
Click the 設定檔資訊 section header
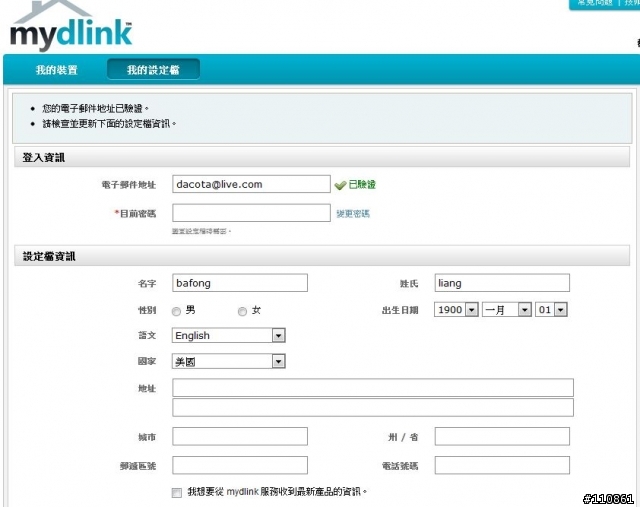322,256
